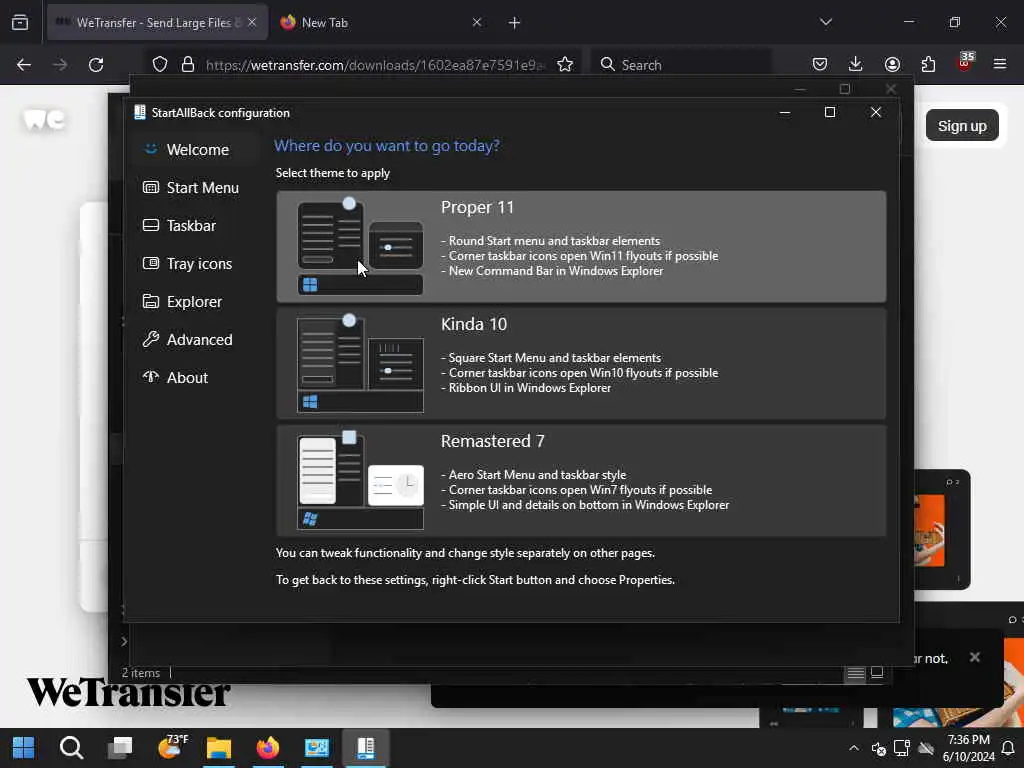This screenshot has height=768, width=1024.
Task: Click the Start Menu sidebar icon
Action: 151,187
